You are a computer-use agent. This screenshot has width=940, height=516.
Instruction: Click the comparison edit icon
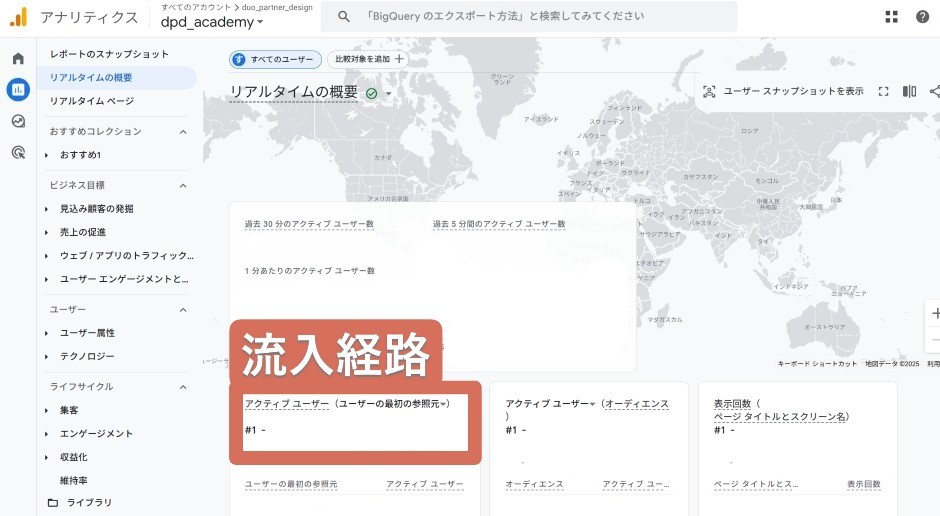pyautogui.click(x=909, y=91)
